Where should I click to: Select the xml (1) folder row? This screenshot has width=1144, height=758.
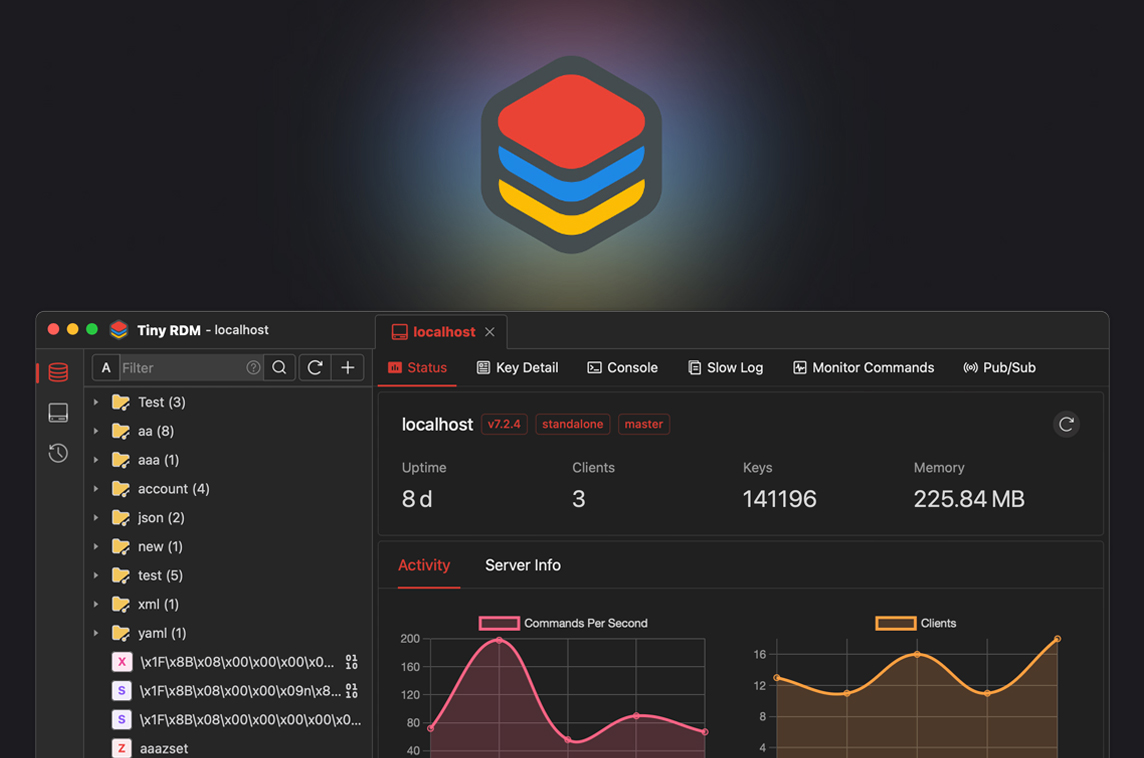pyautogui.click(x=228, y=604)
